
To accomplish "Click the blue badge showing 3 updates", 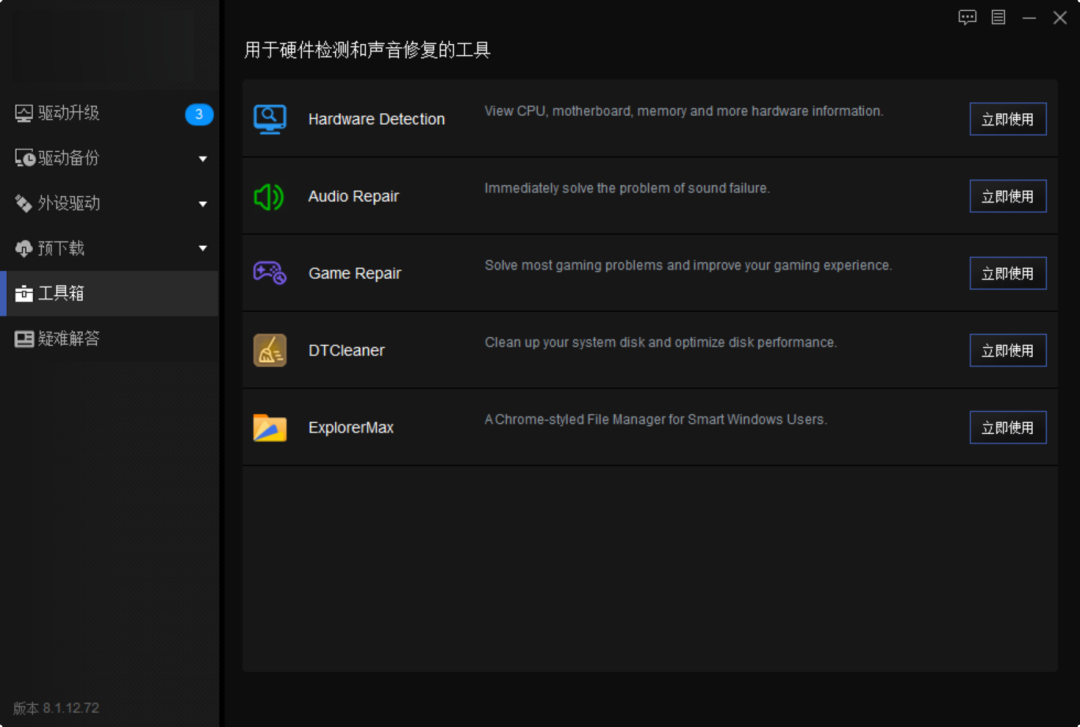I will [199, 114].
